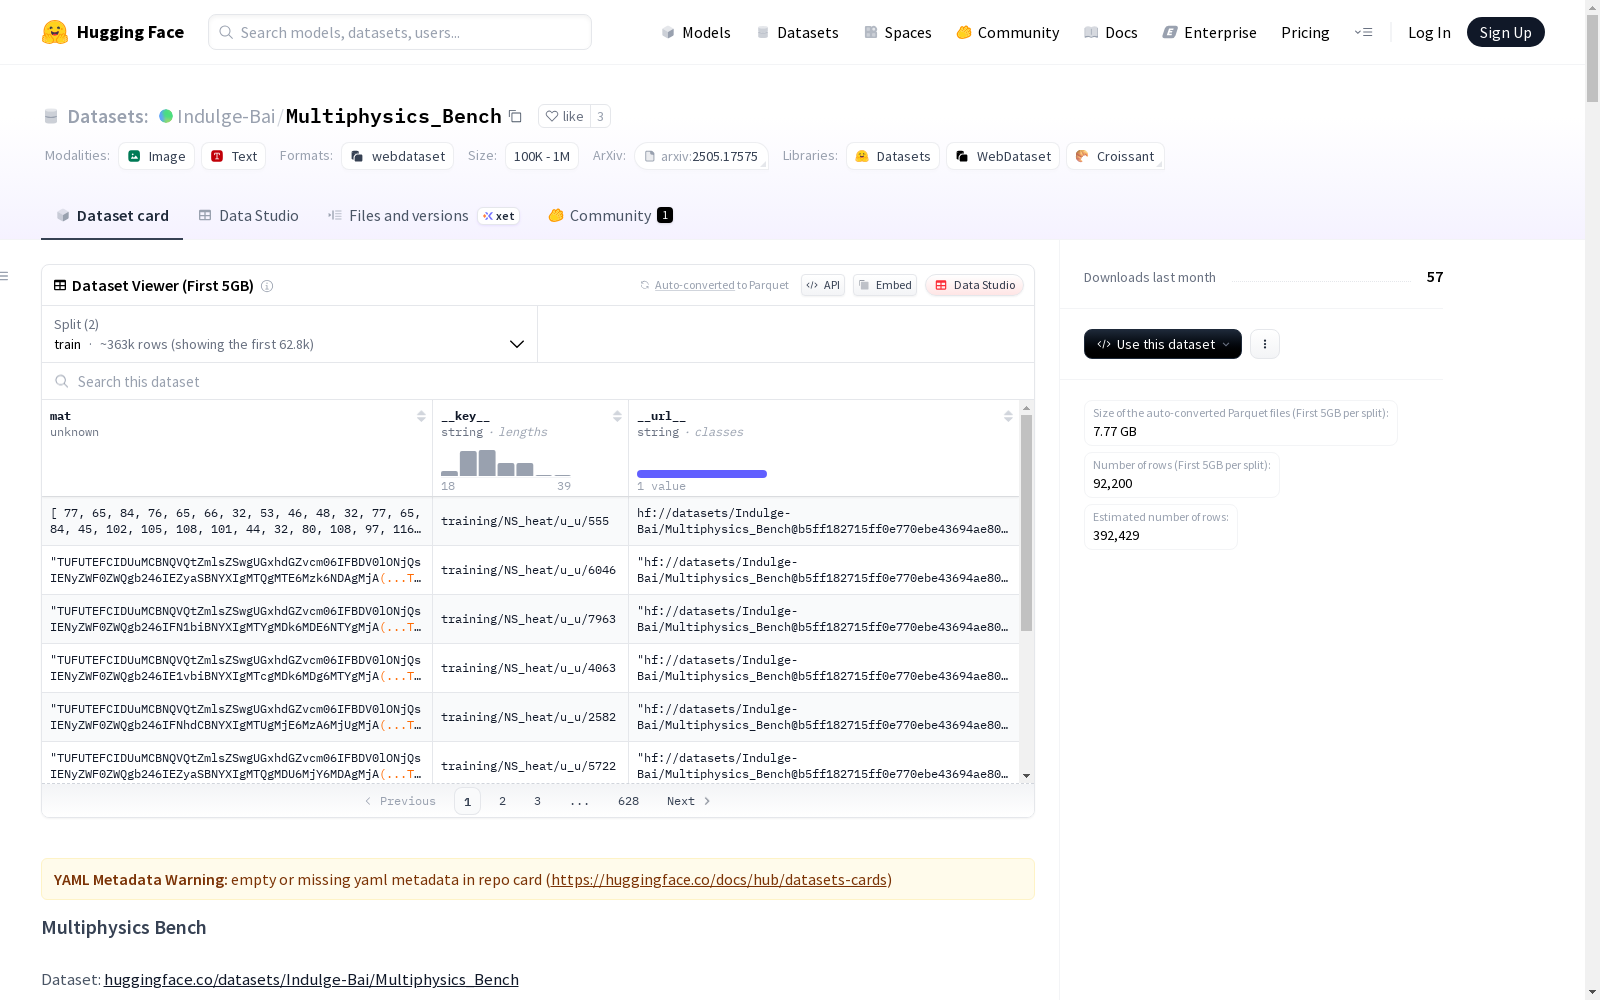1600x1000 pixels.
Task: Open the Dataset card tab
Action: tap(112, 216)
